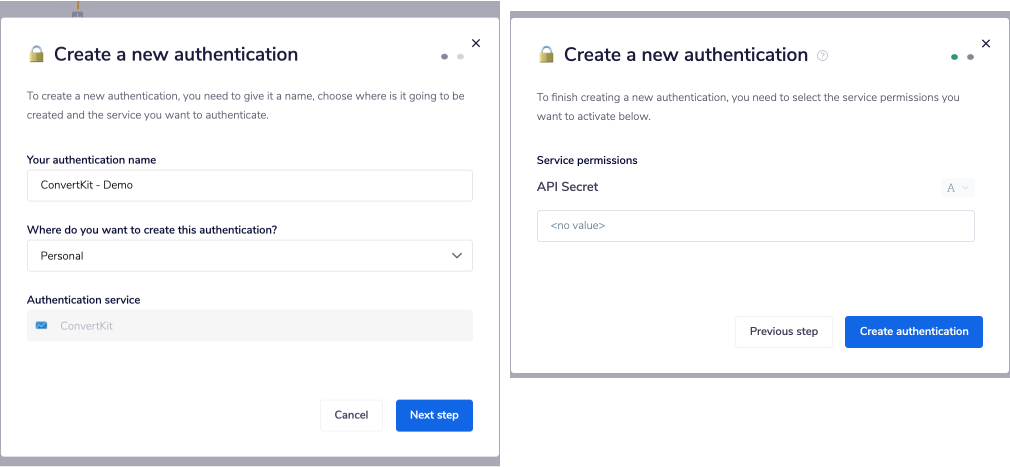Viewport: 1010px width, 467px height.
Task: Open the 'Personal' location dropdown
Action: [249, 256]
